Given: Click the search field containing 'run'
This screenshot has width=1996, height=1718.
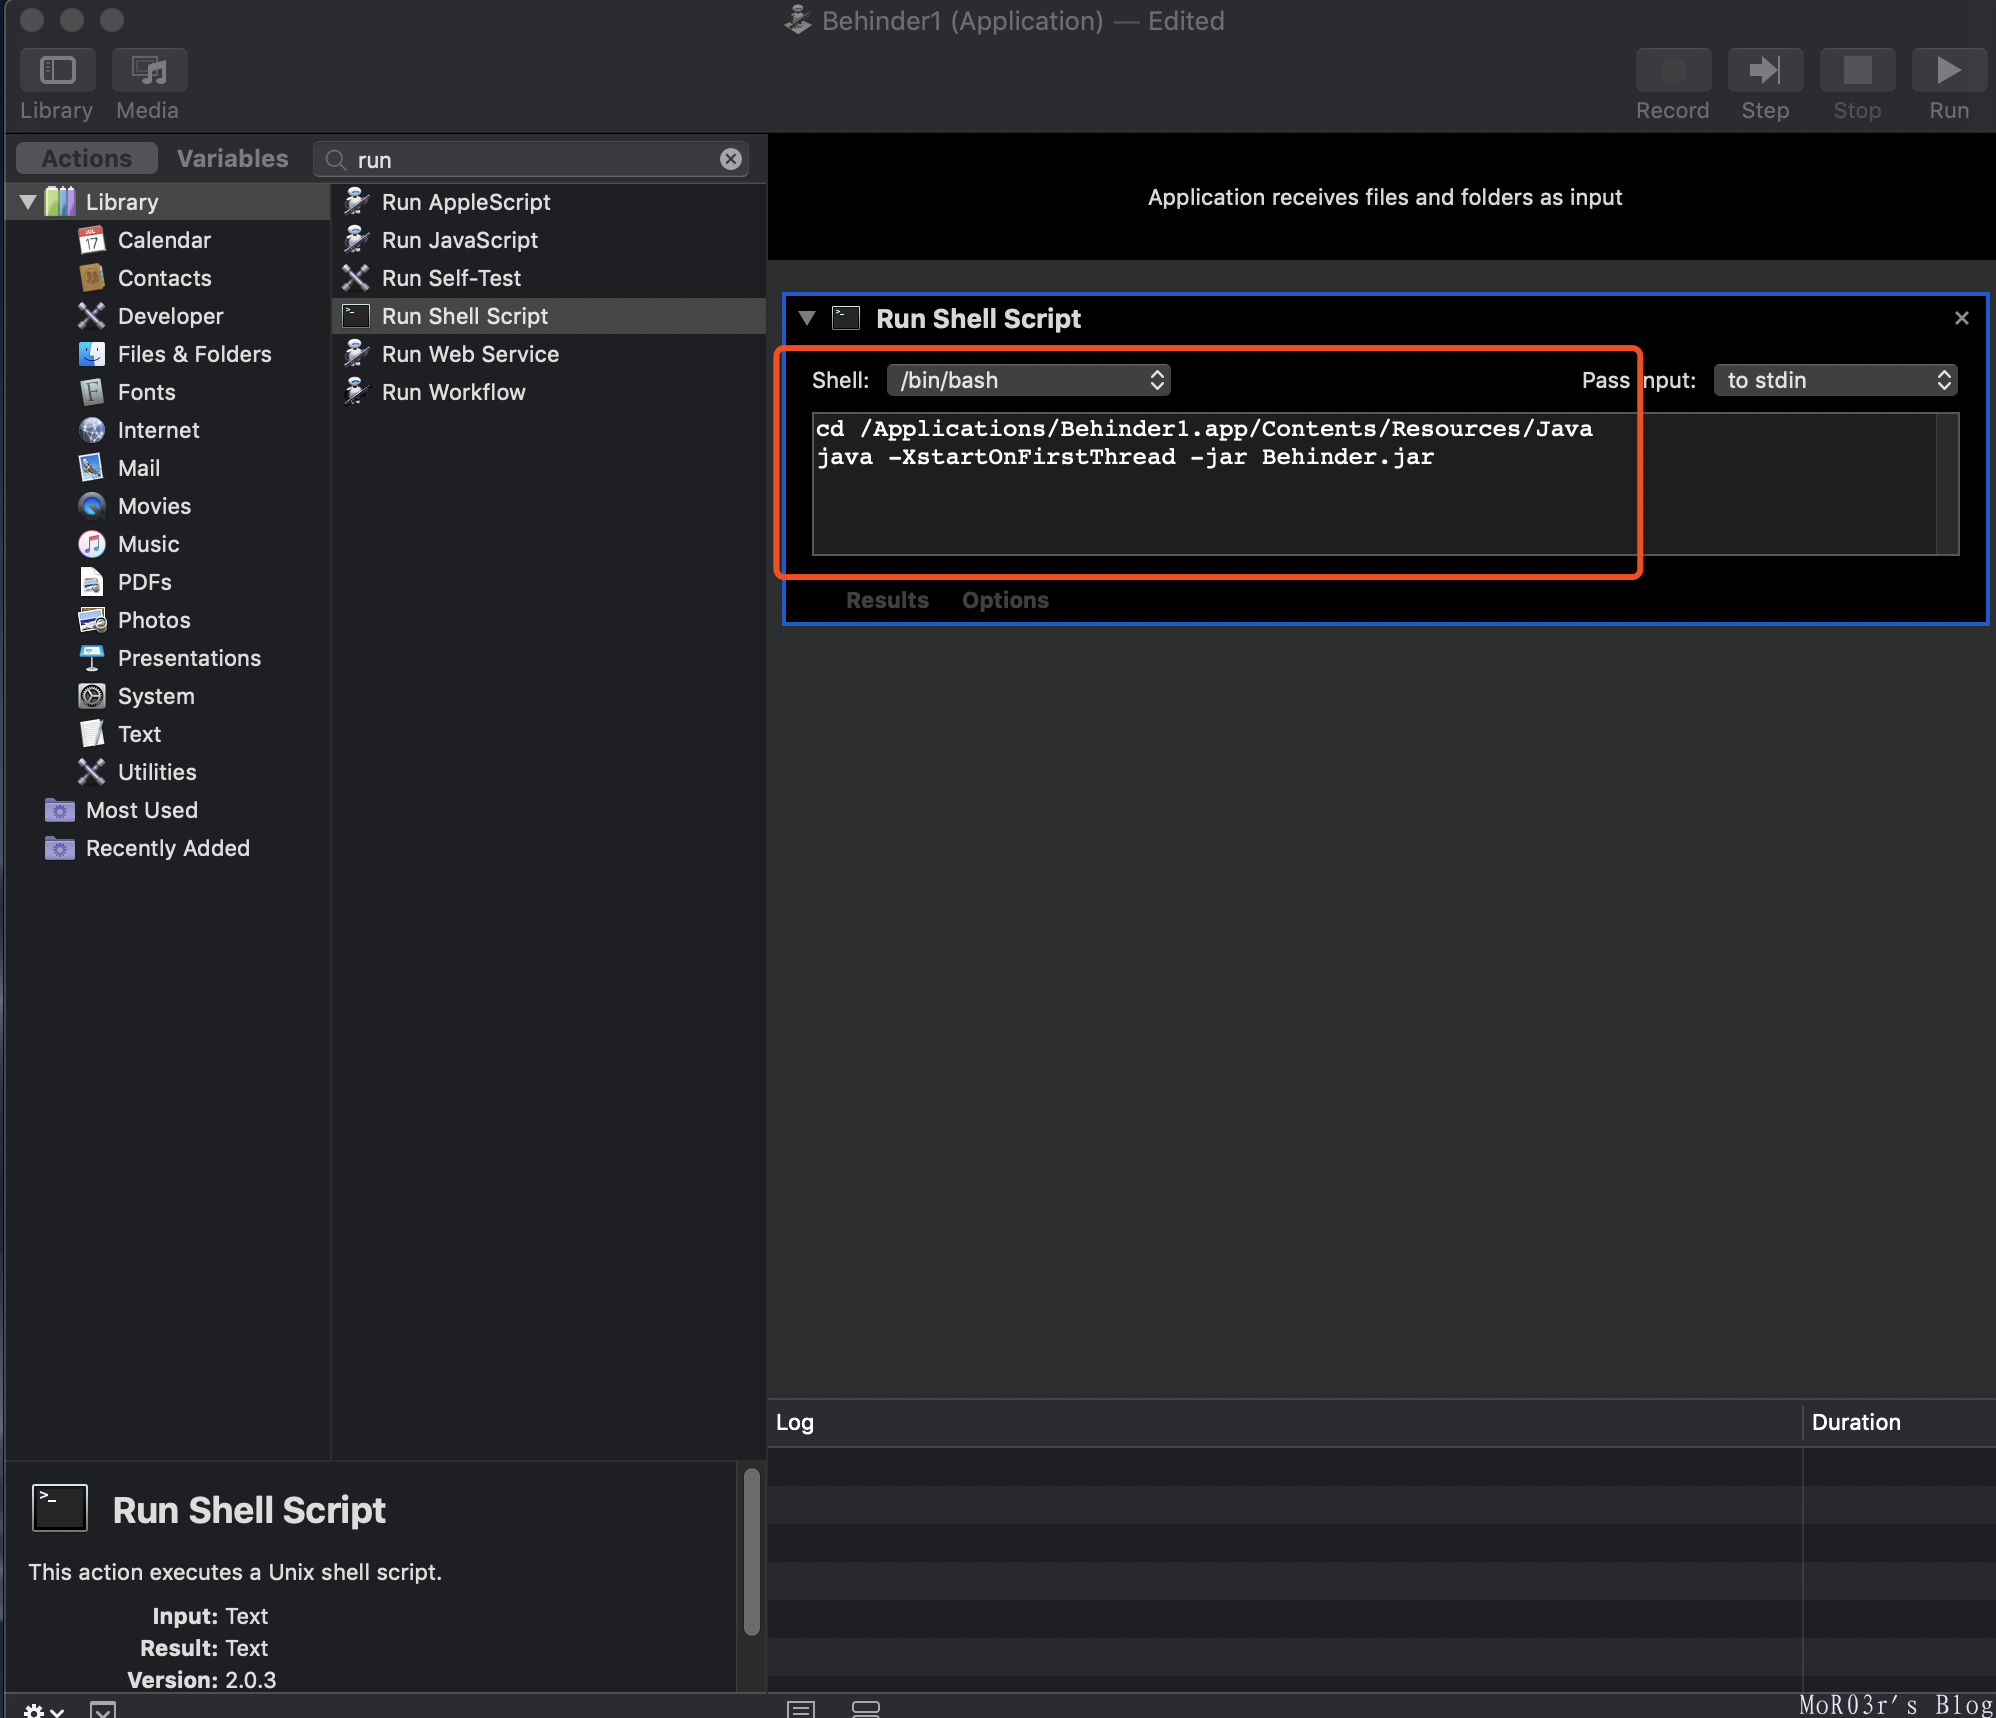Looking at the screenshot, I should (x=531, y=159).
